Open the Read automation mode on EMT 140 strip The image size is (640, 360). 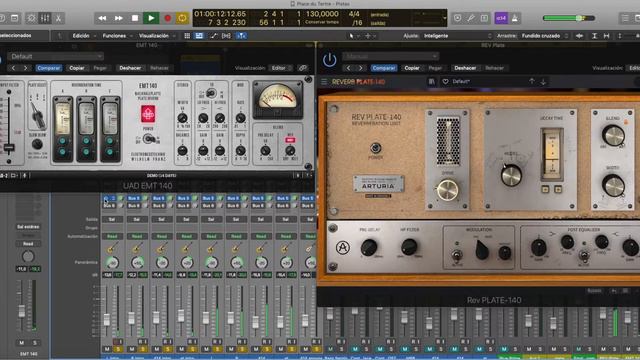[28, 244]
